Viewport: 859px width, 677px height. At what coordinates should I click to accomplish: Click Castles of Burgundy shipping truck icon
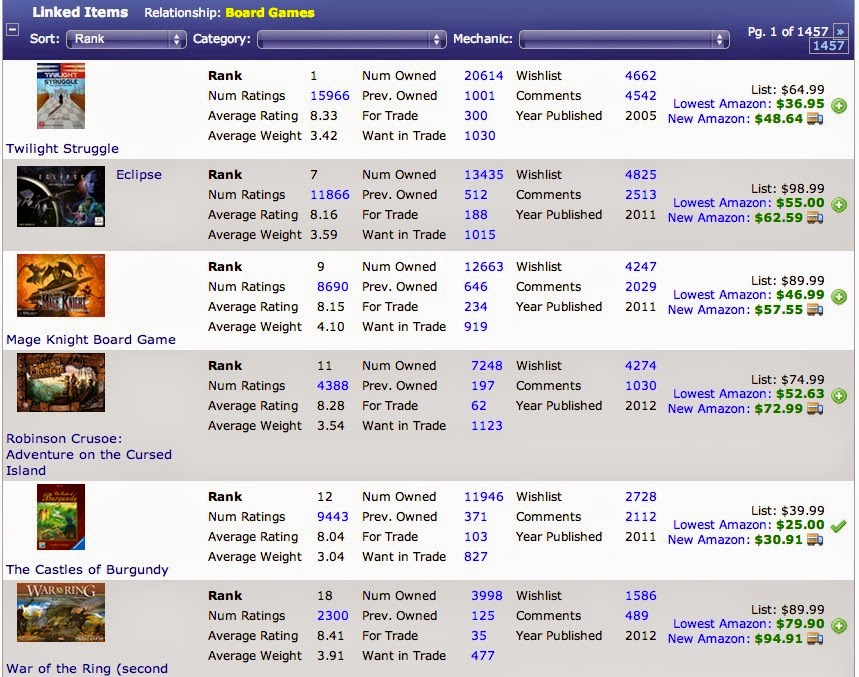pos(815,540)
